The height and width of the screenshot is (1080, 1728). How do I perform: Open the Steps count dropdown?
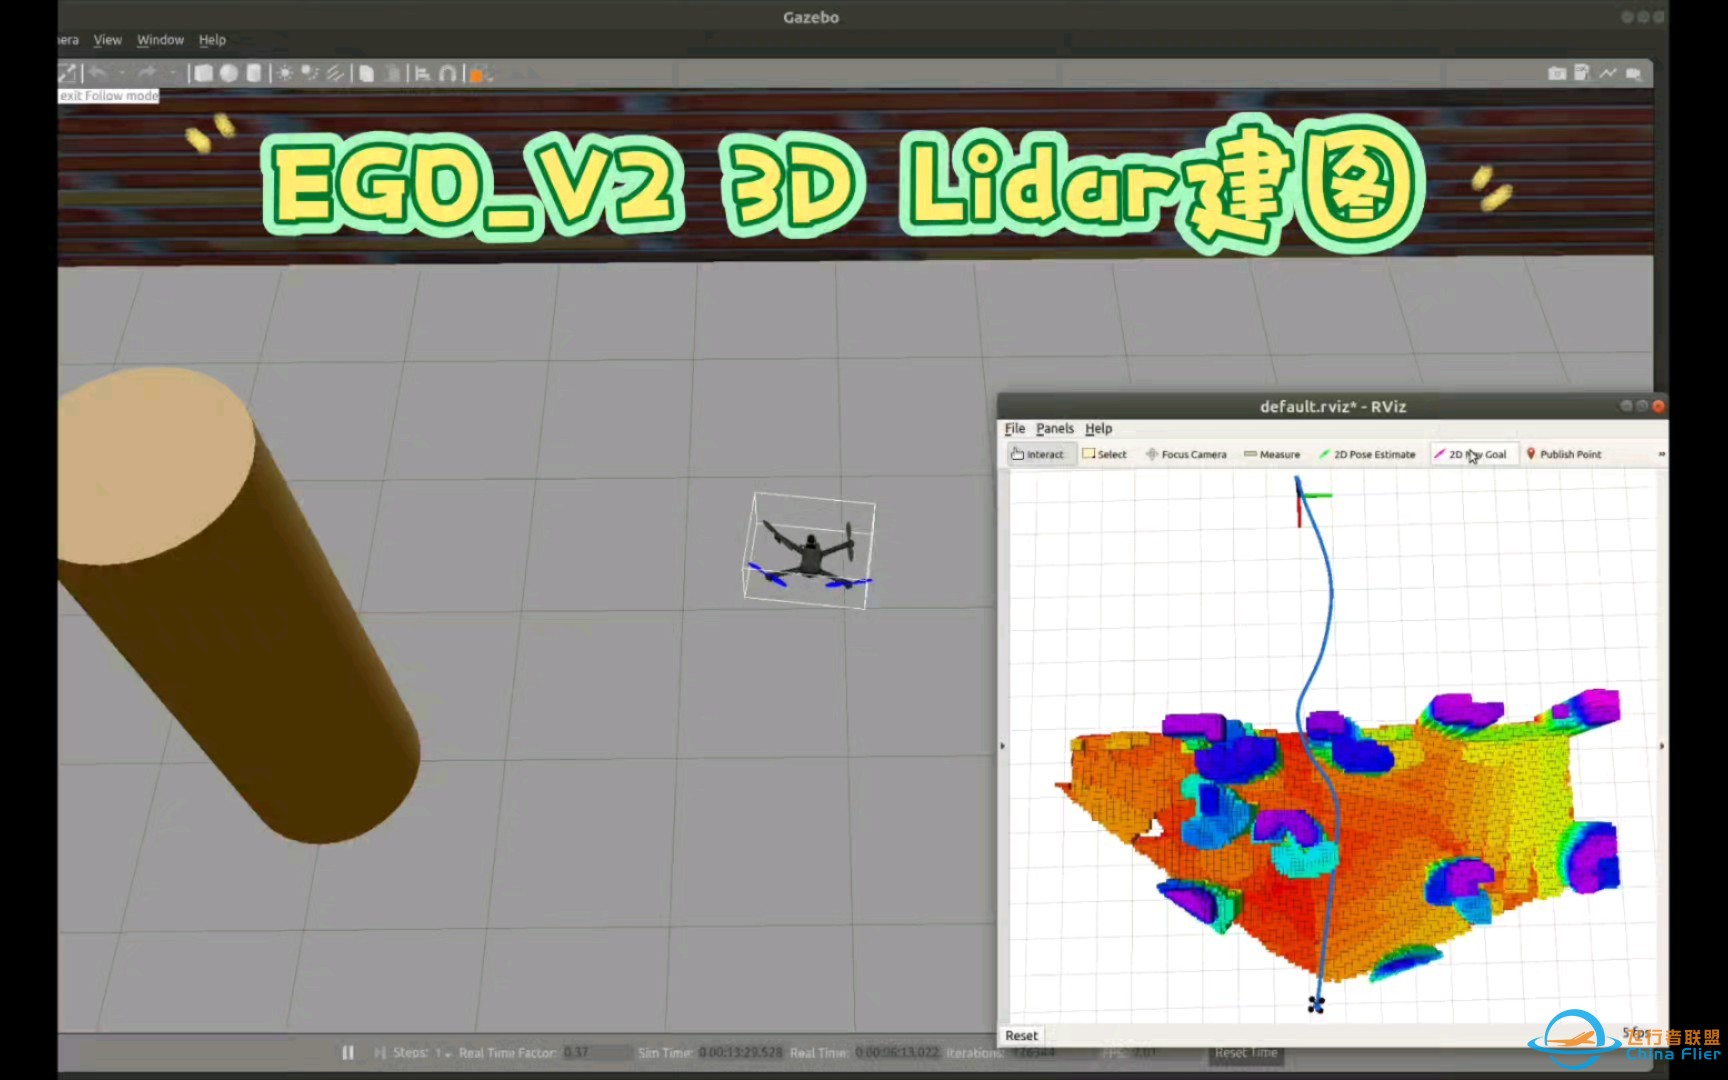tap(442, 1053)
